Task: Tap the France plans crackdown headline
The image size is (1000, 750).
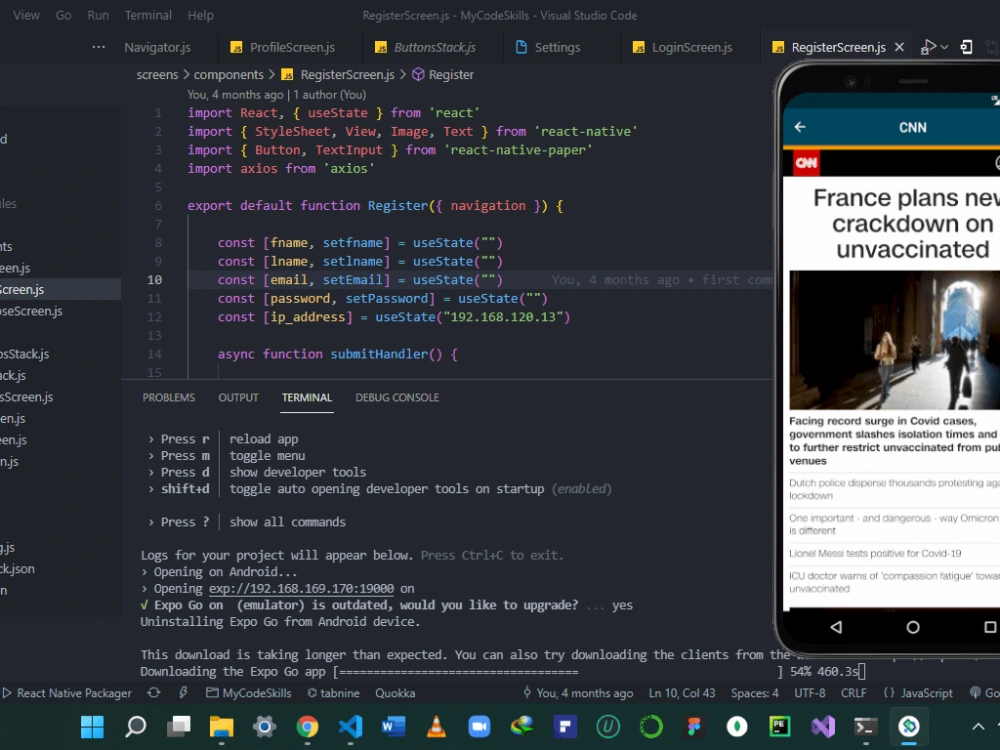Action: (906, 223)
